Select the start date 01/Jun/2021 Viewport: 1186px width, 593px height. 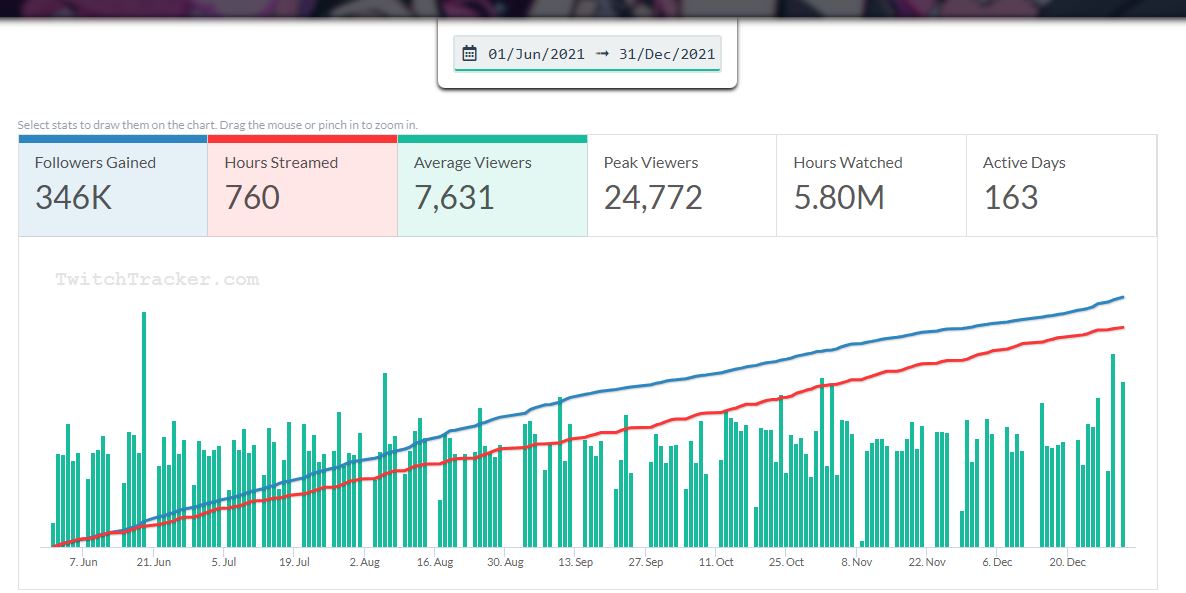pos(536,54)
